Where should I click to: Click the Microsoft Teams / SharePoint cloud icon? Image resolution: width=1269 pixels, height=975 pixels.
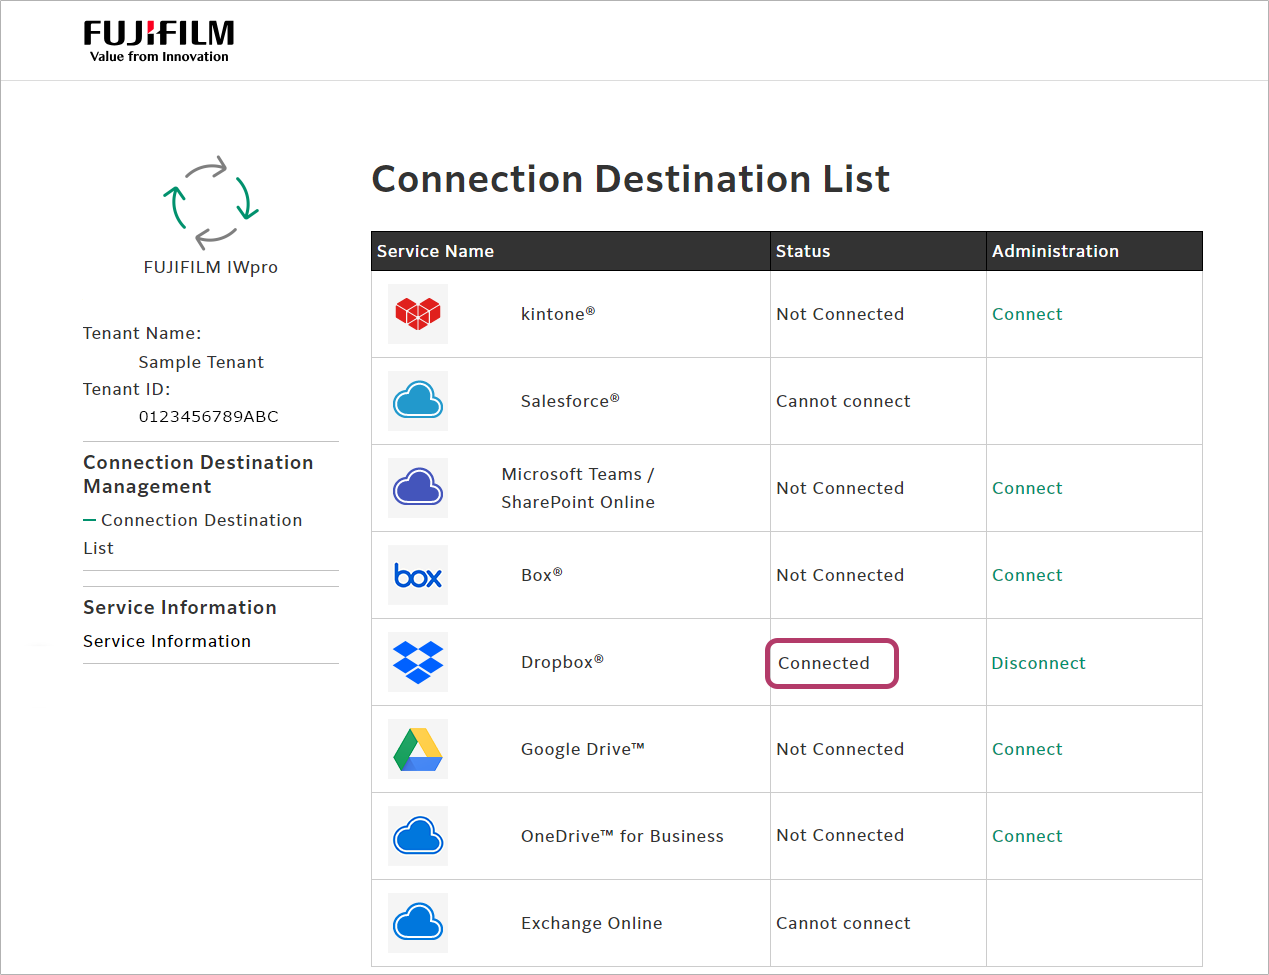point(418,488)
